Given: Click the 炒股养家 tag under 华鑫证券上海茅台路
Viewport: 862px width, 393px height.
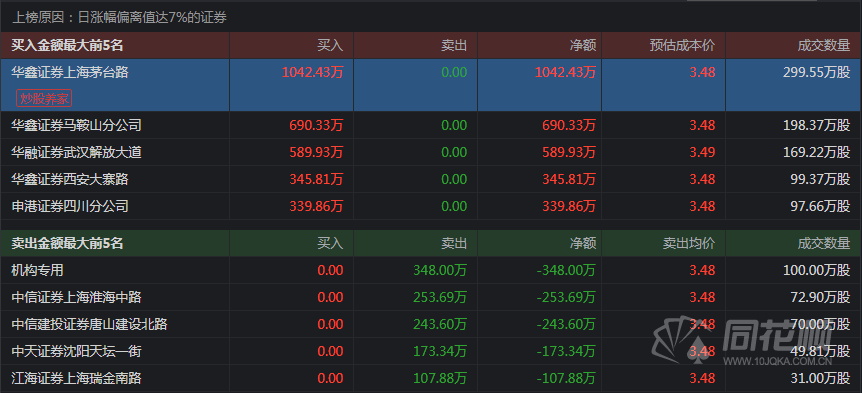Looking at the screenshot, I should pyautogui.click(x=44, y=98).
